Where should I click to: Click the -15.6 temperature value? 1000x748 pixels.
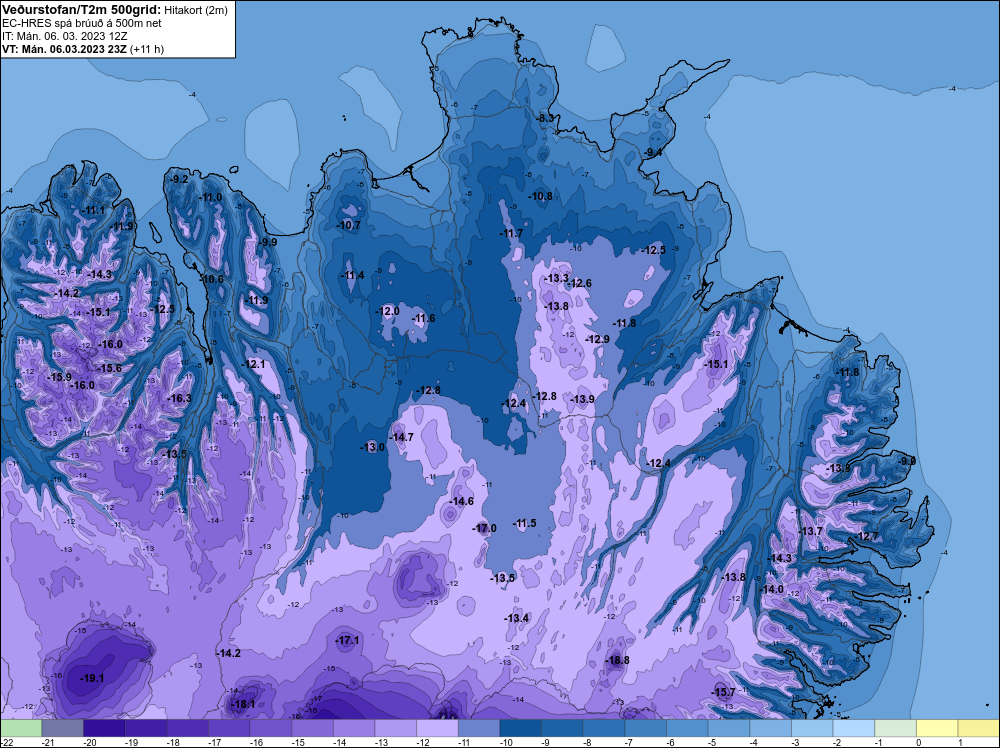(109, 368)
